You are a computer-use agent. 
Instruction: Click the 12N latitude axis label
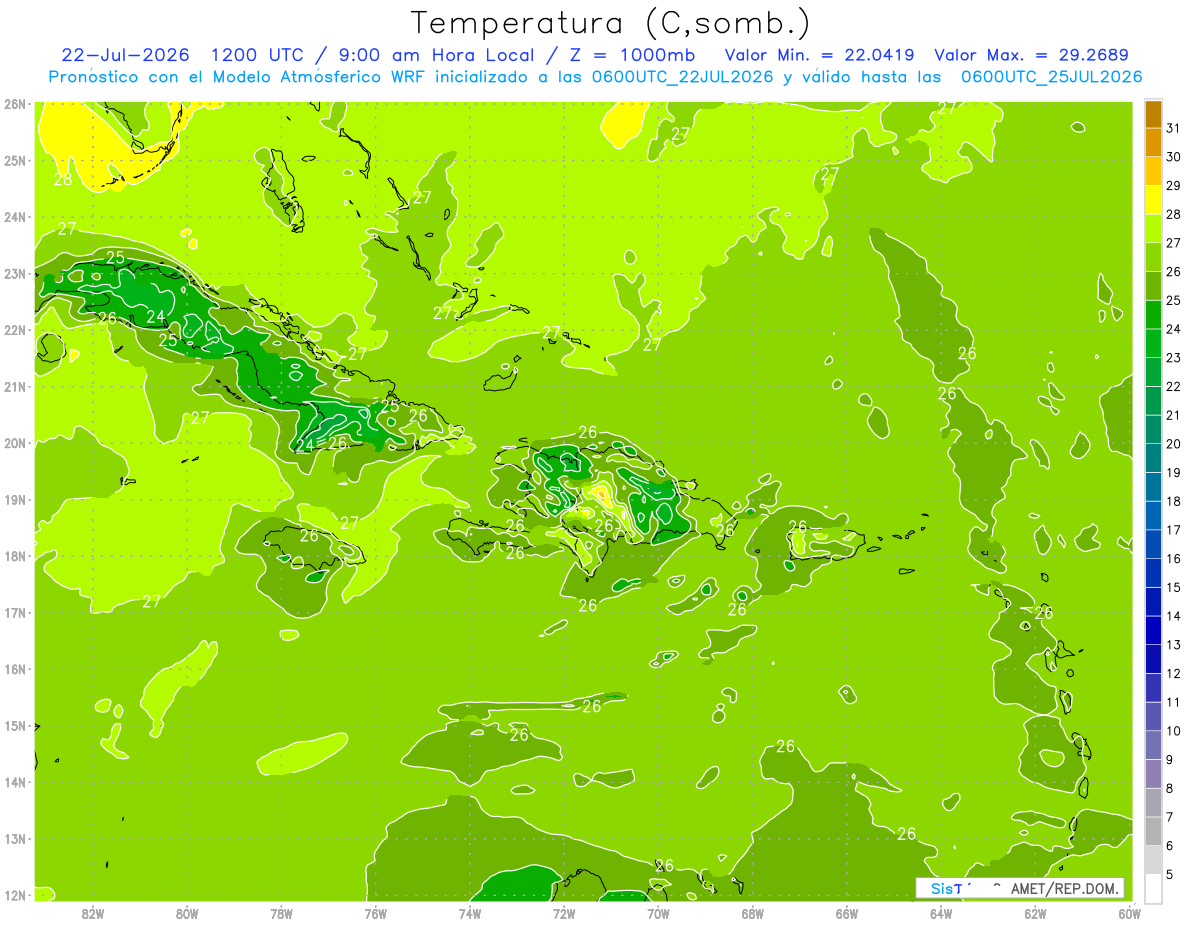pos(14,895)
